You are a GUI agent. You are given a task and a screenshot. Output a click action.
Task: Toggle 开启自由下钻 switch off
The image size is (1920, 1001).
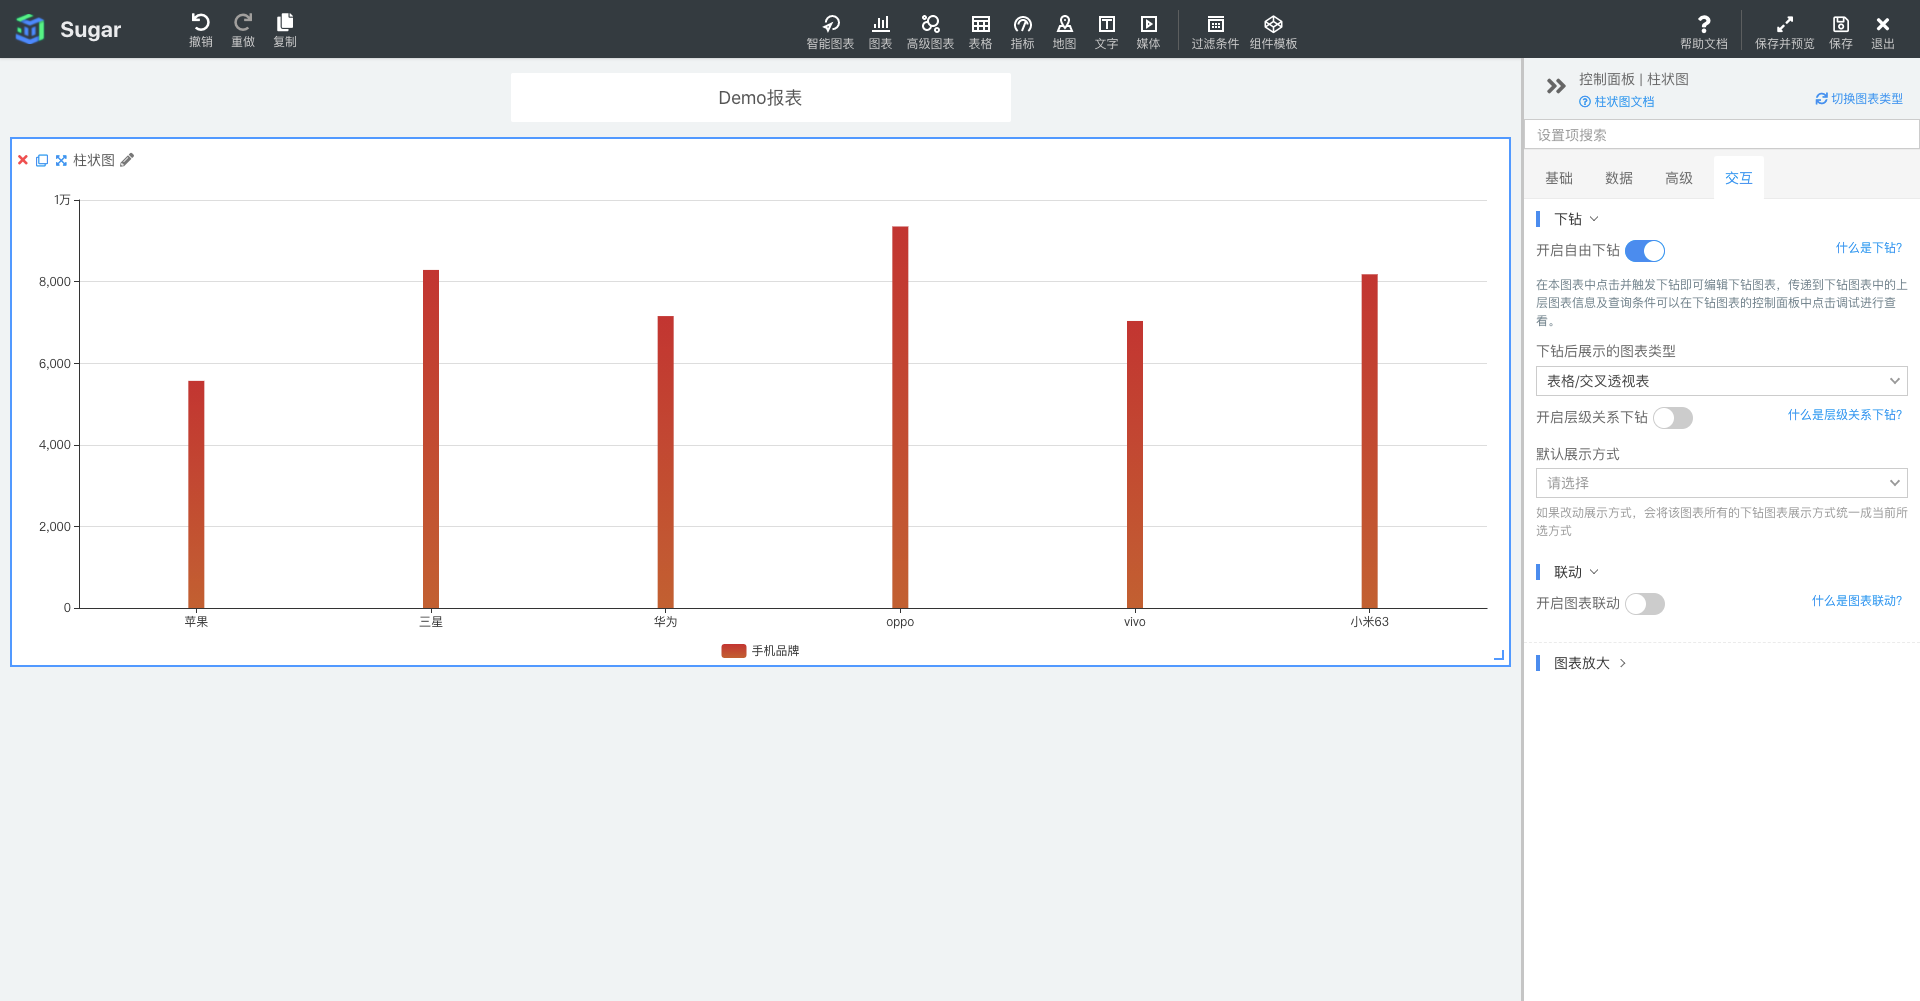click(x=1645, y=251)
